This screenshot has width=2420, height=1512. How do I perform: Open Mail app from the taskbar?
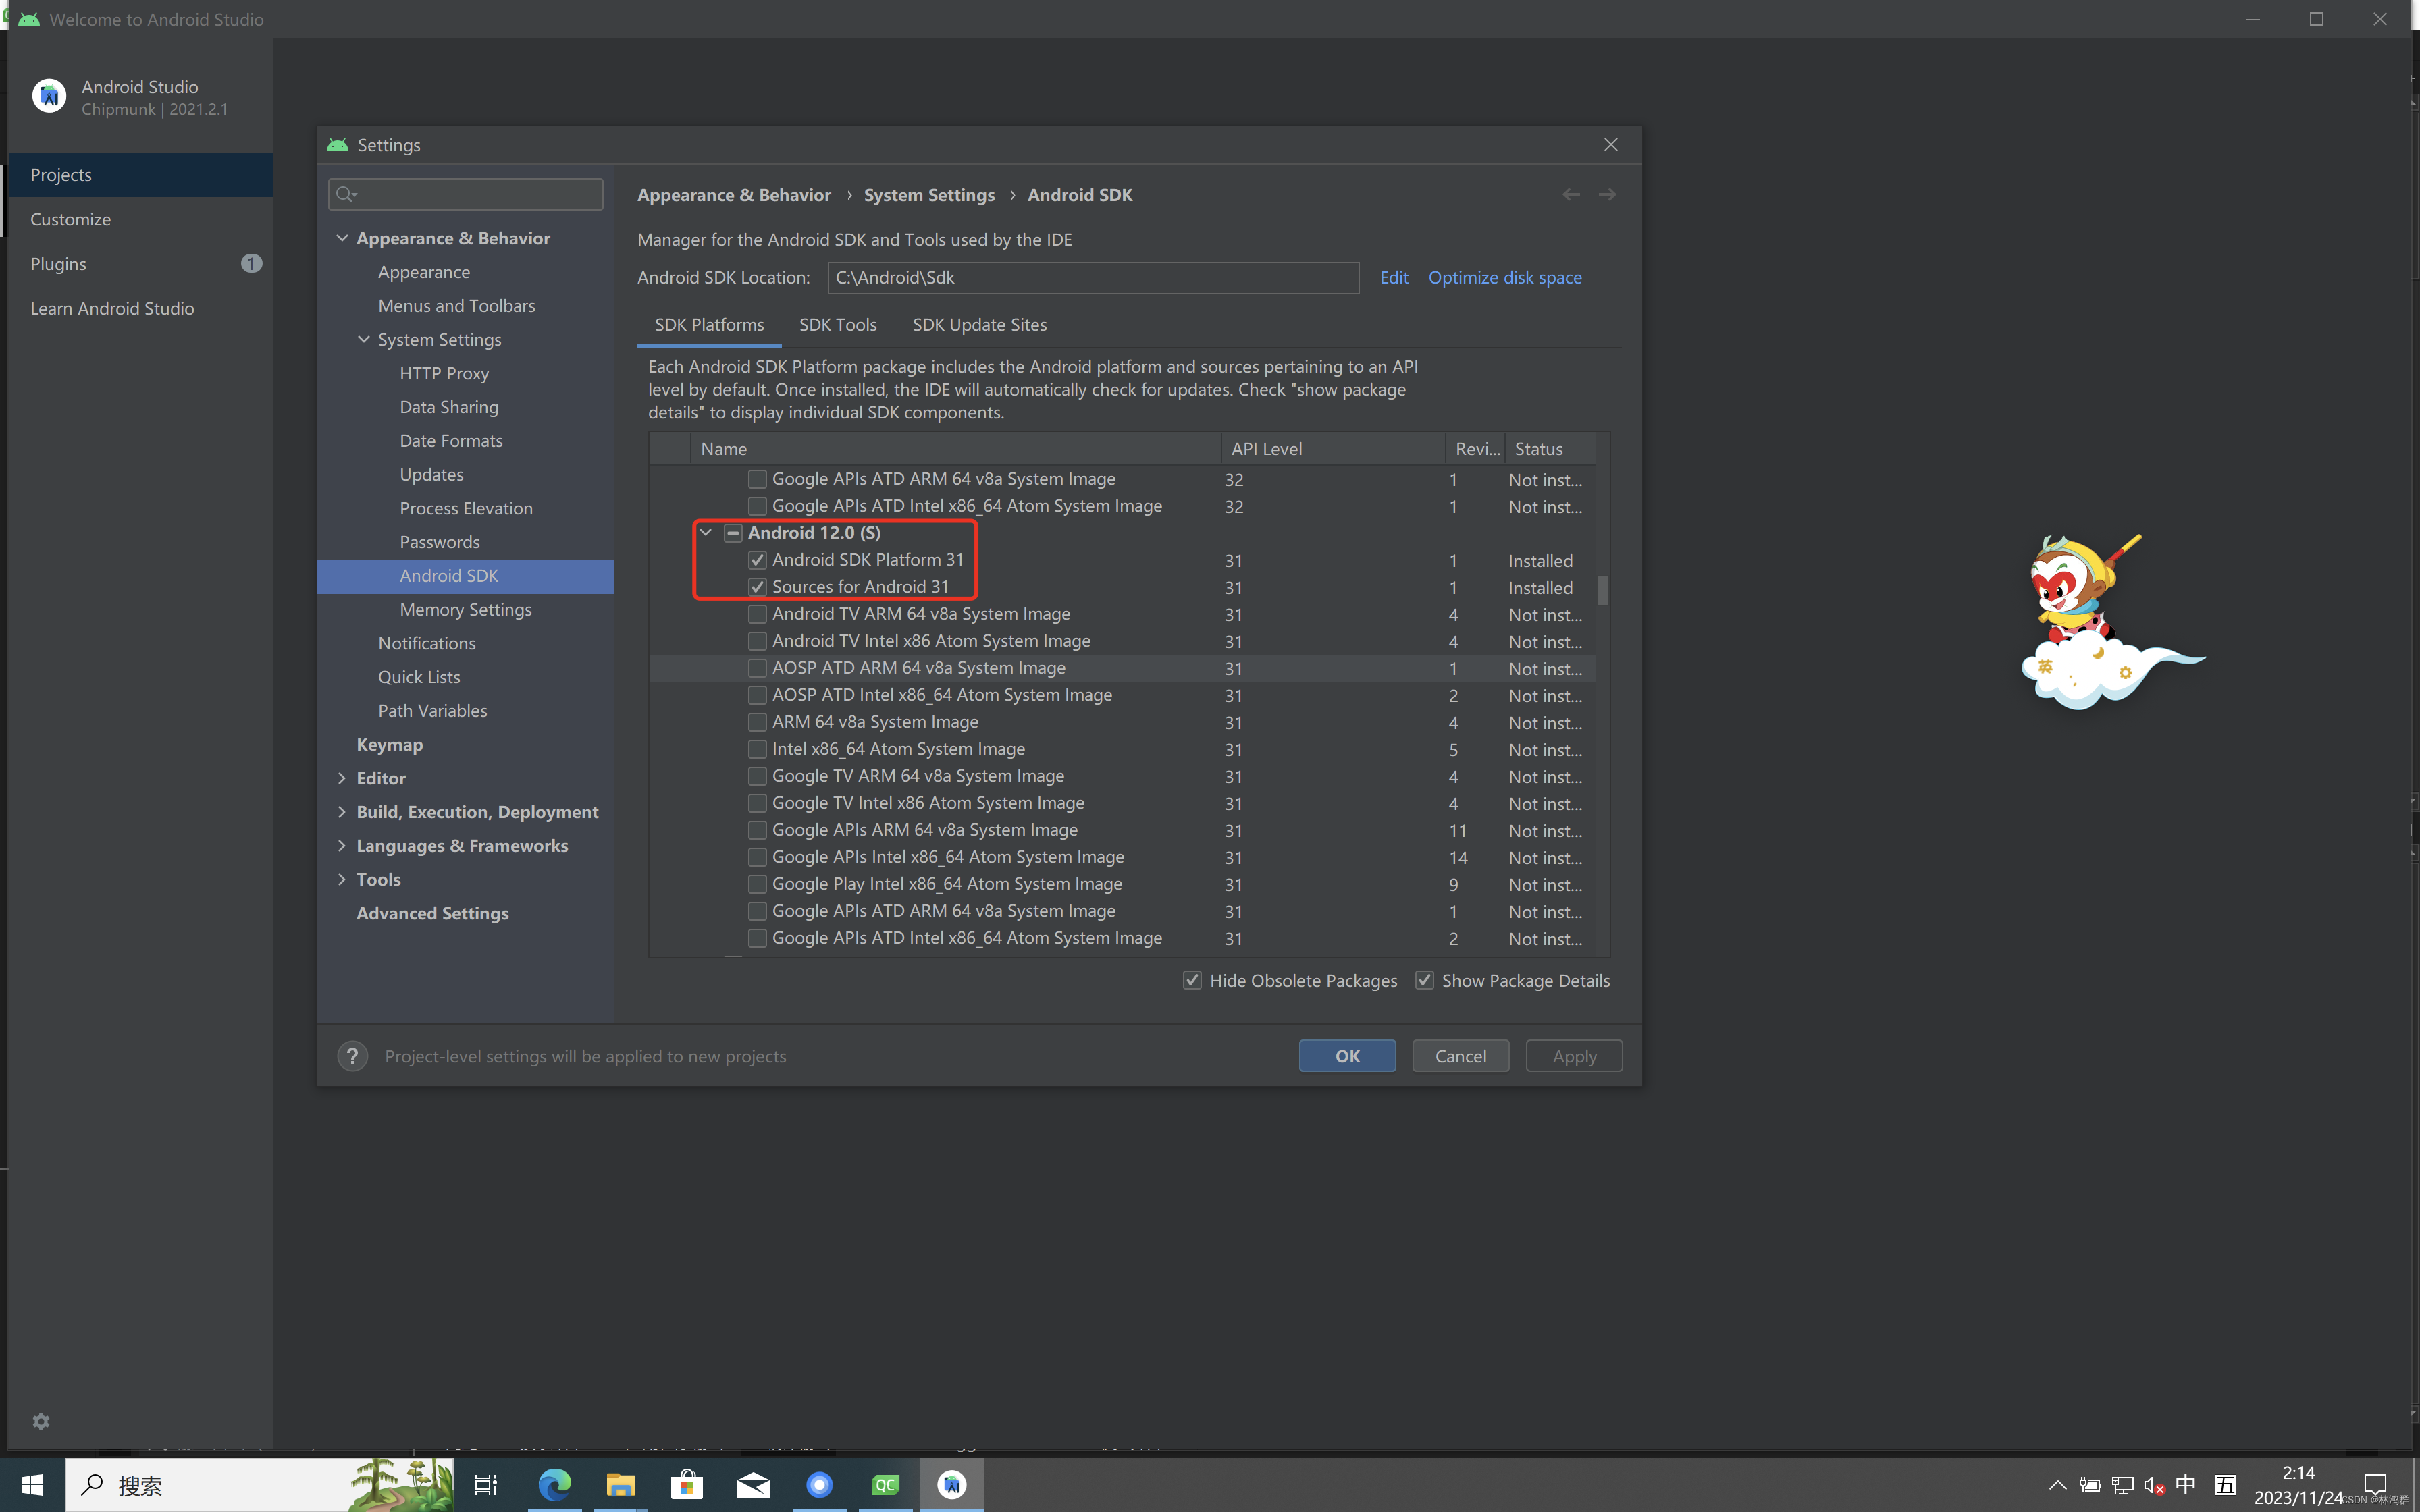(753, 1485)
